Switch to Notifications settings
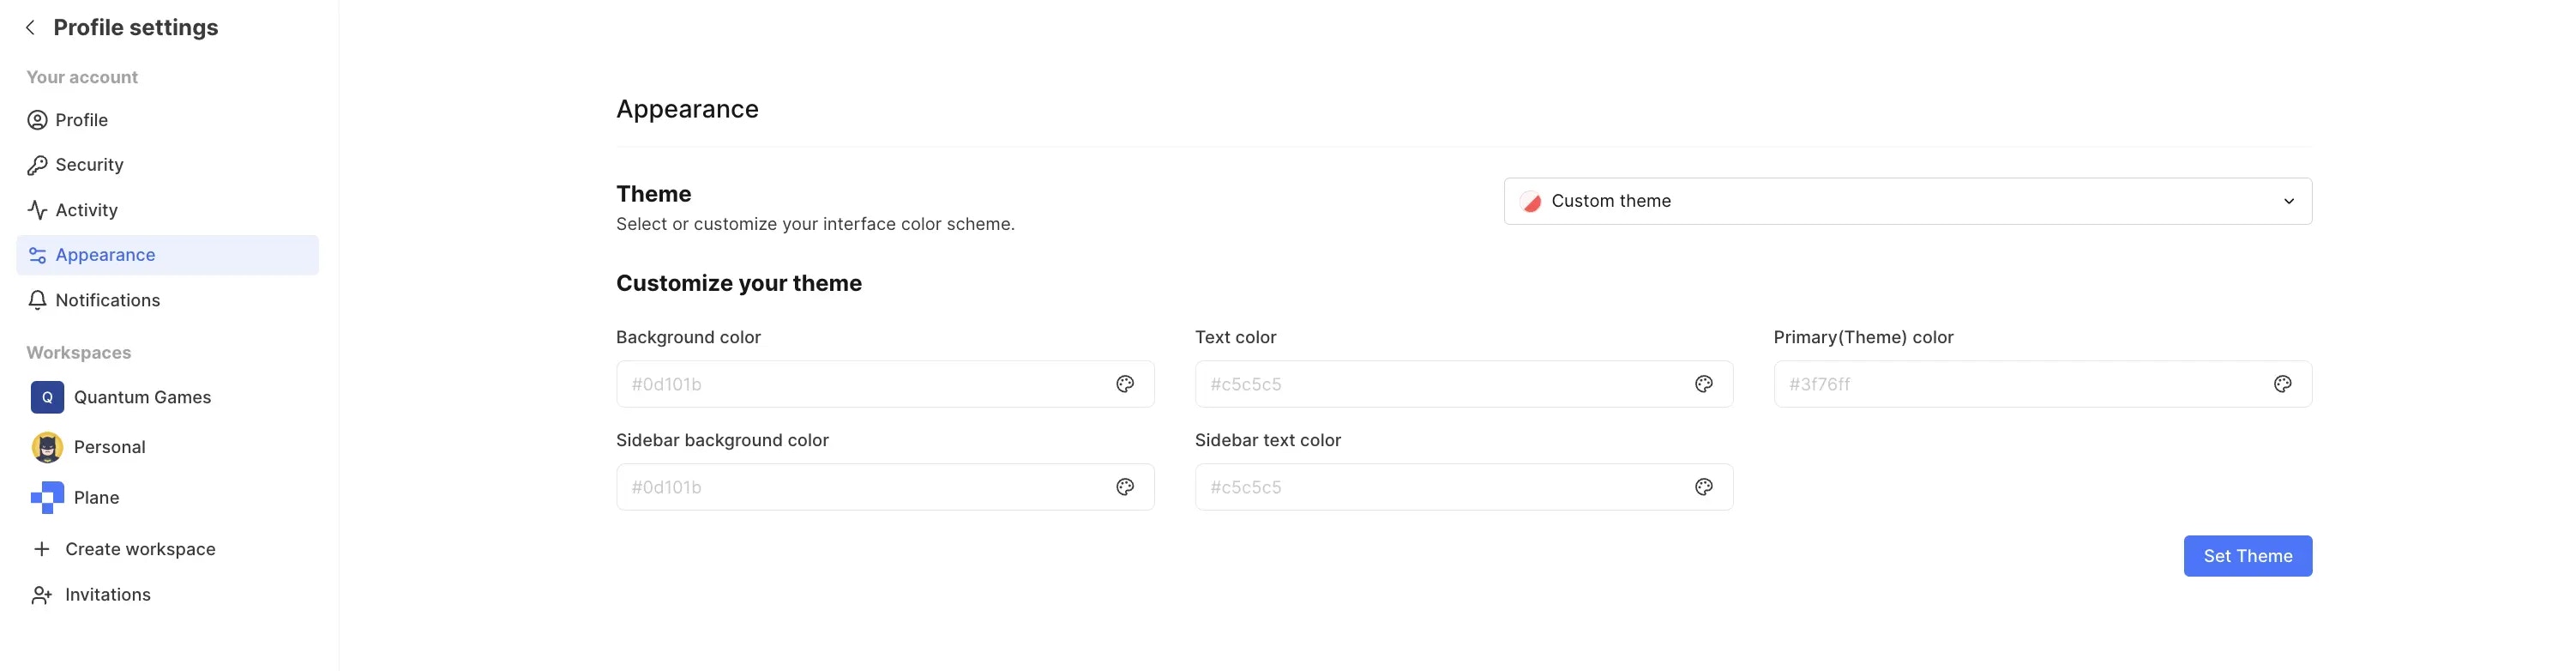Screen dimensions: 2576x671 pyautogui.click(x=107, y=300)
